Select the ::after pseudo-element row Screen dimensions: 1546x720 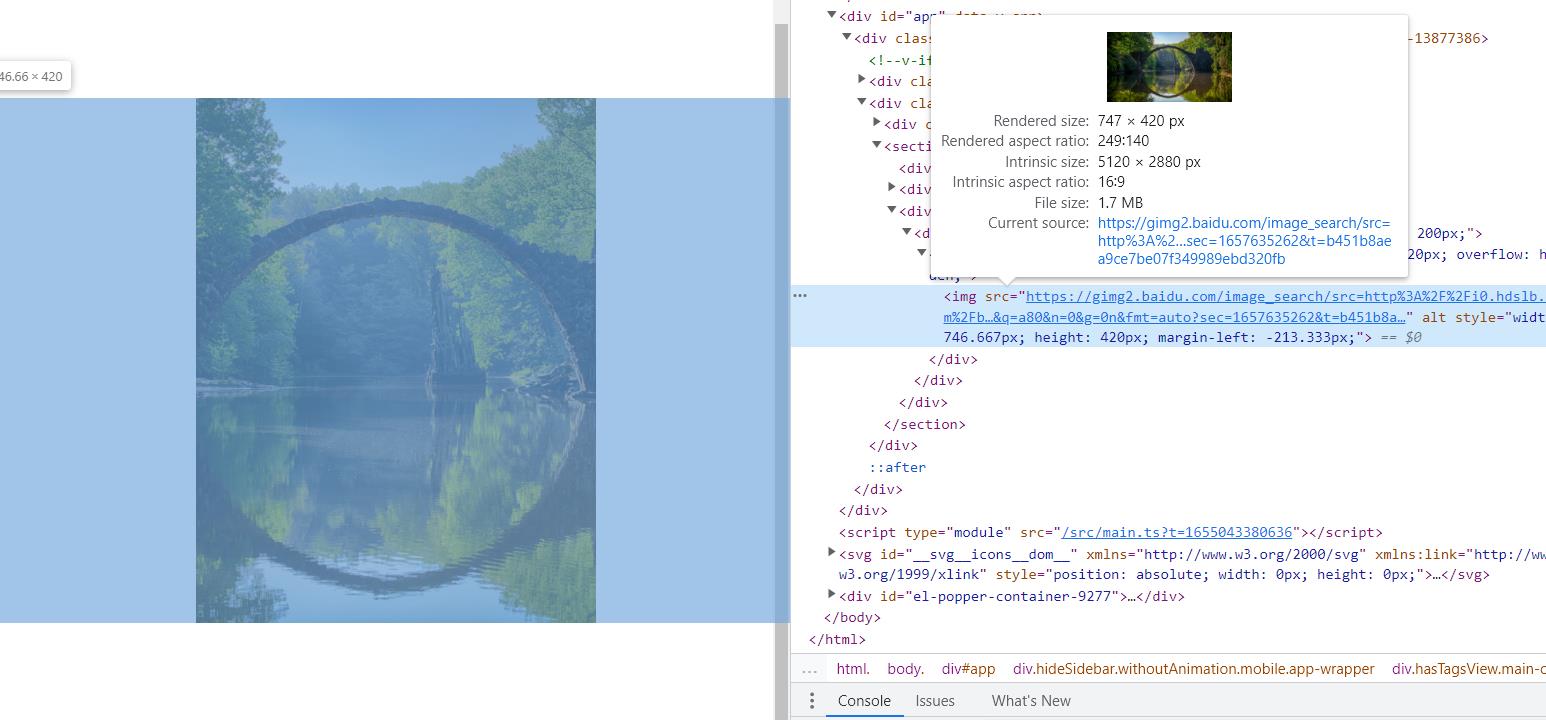click(x=897, y=467)
